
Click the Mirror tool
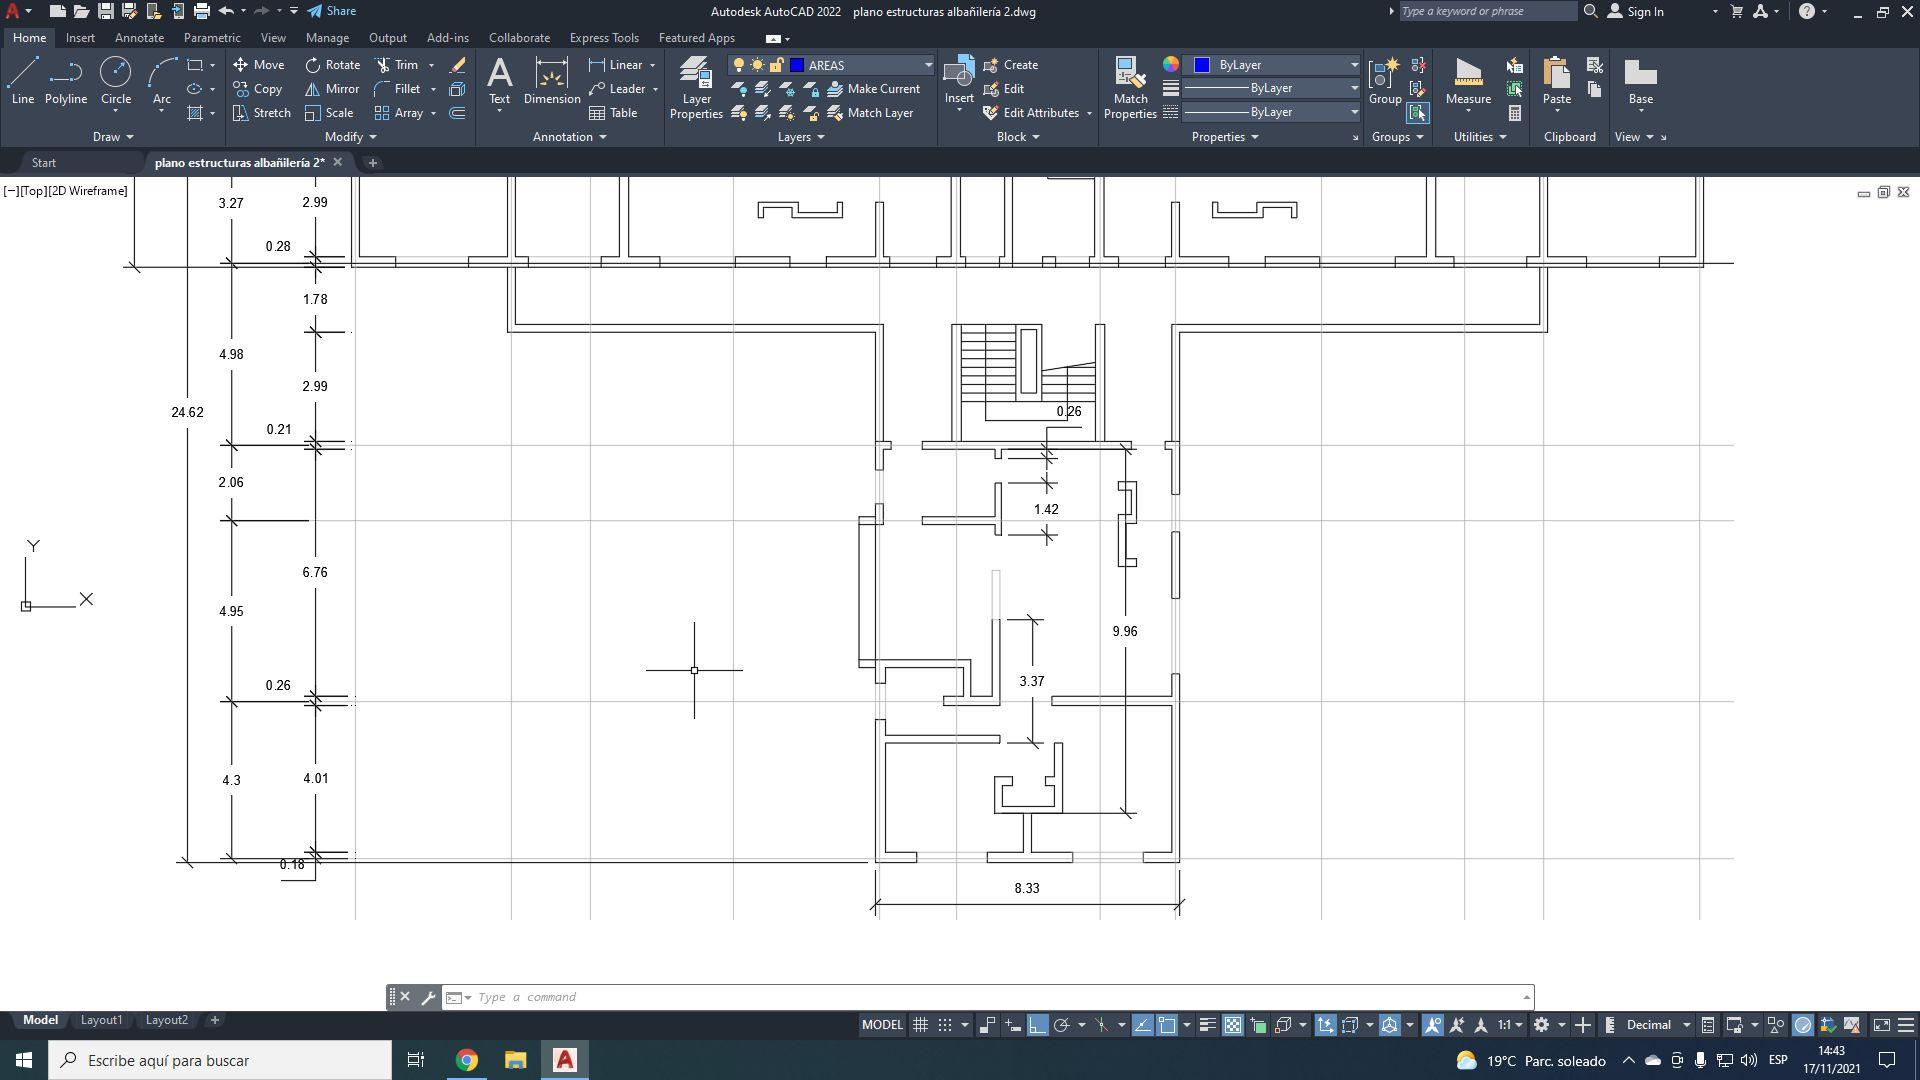pos(332,89)
